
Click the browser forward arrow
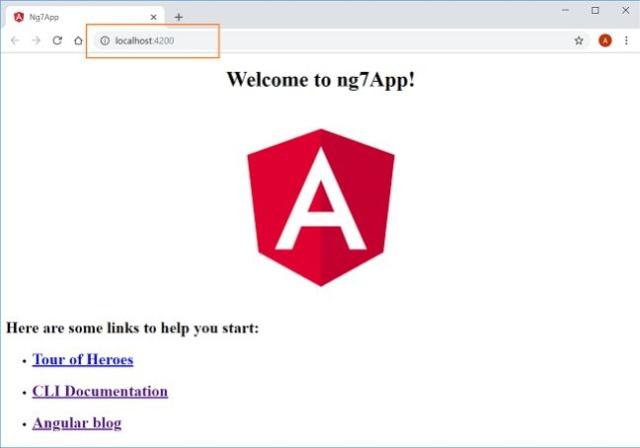36,40
